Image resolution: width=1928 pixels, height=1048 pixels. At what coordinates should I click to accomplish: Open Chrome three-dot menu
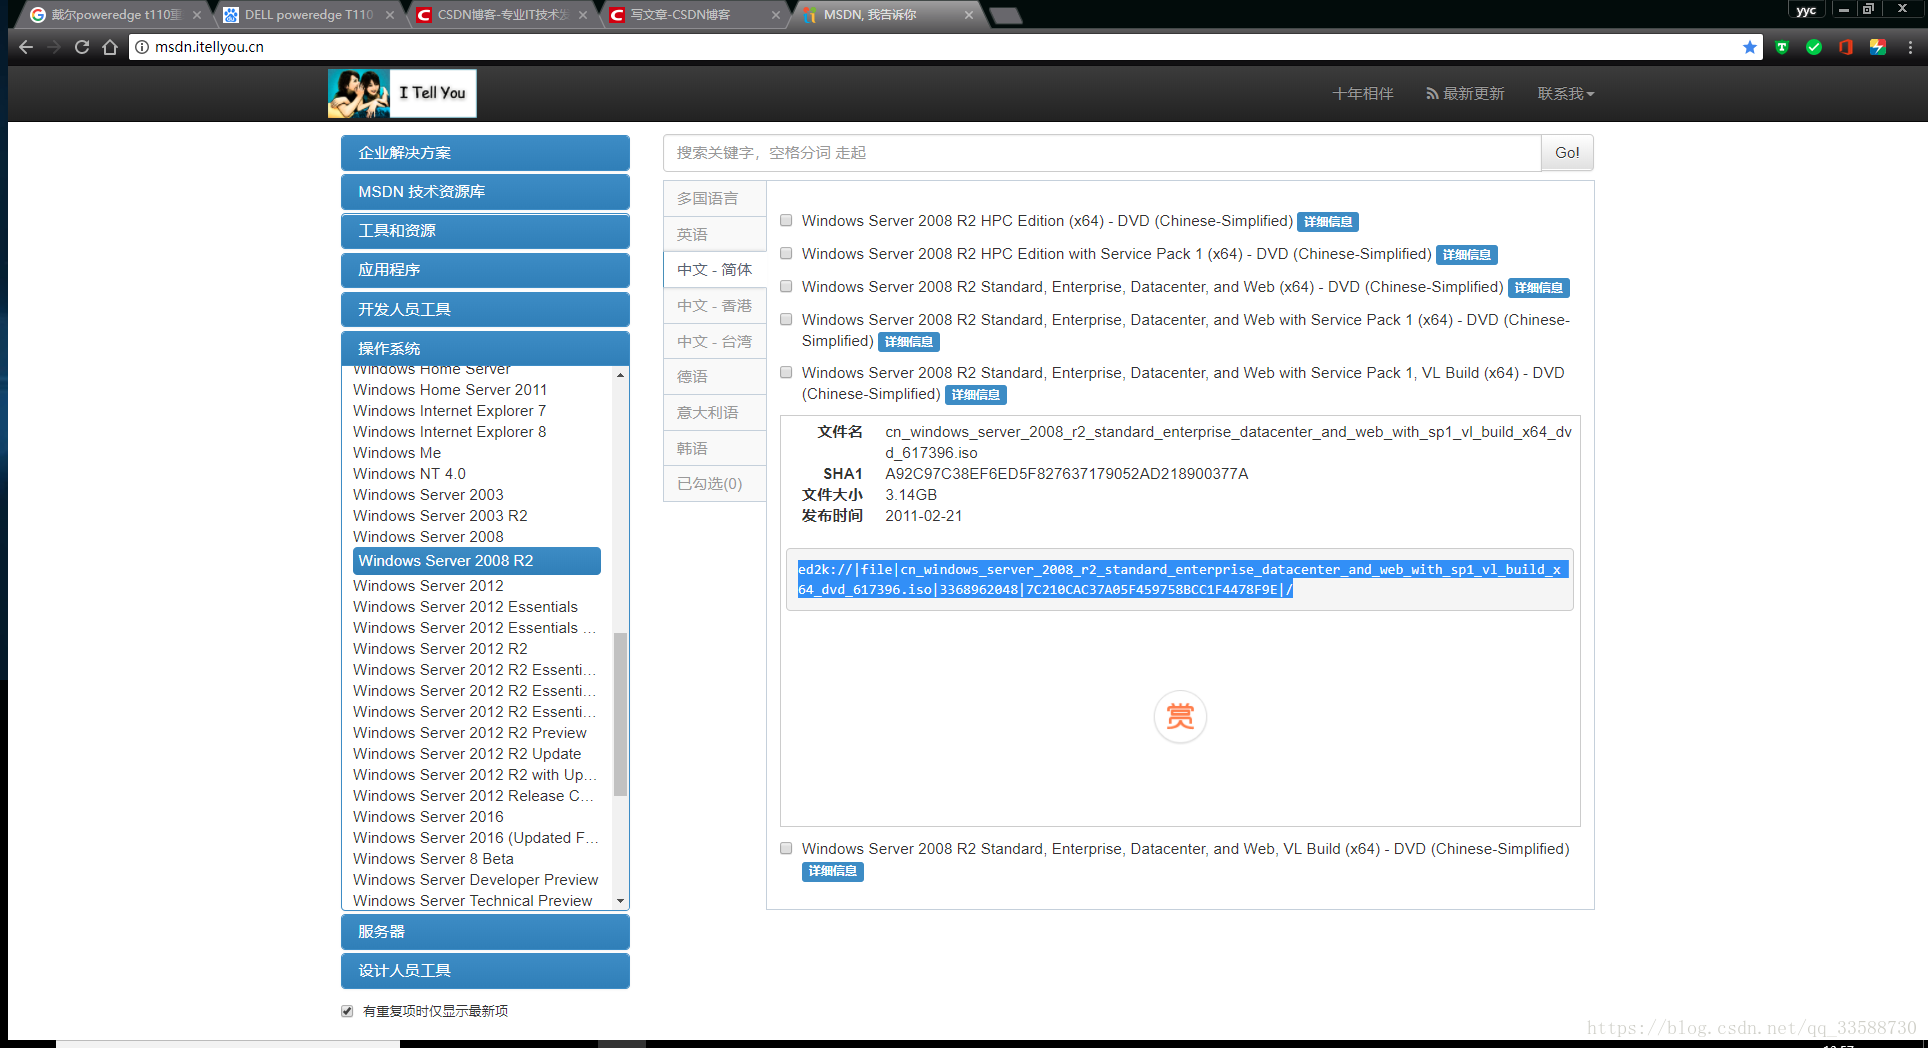pyautogui.click(x=1910, y=47)
